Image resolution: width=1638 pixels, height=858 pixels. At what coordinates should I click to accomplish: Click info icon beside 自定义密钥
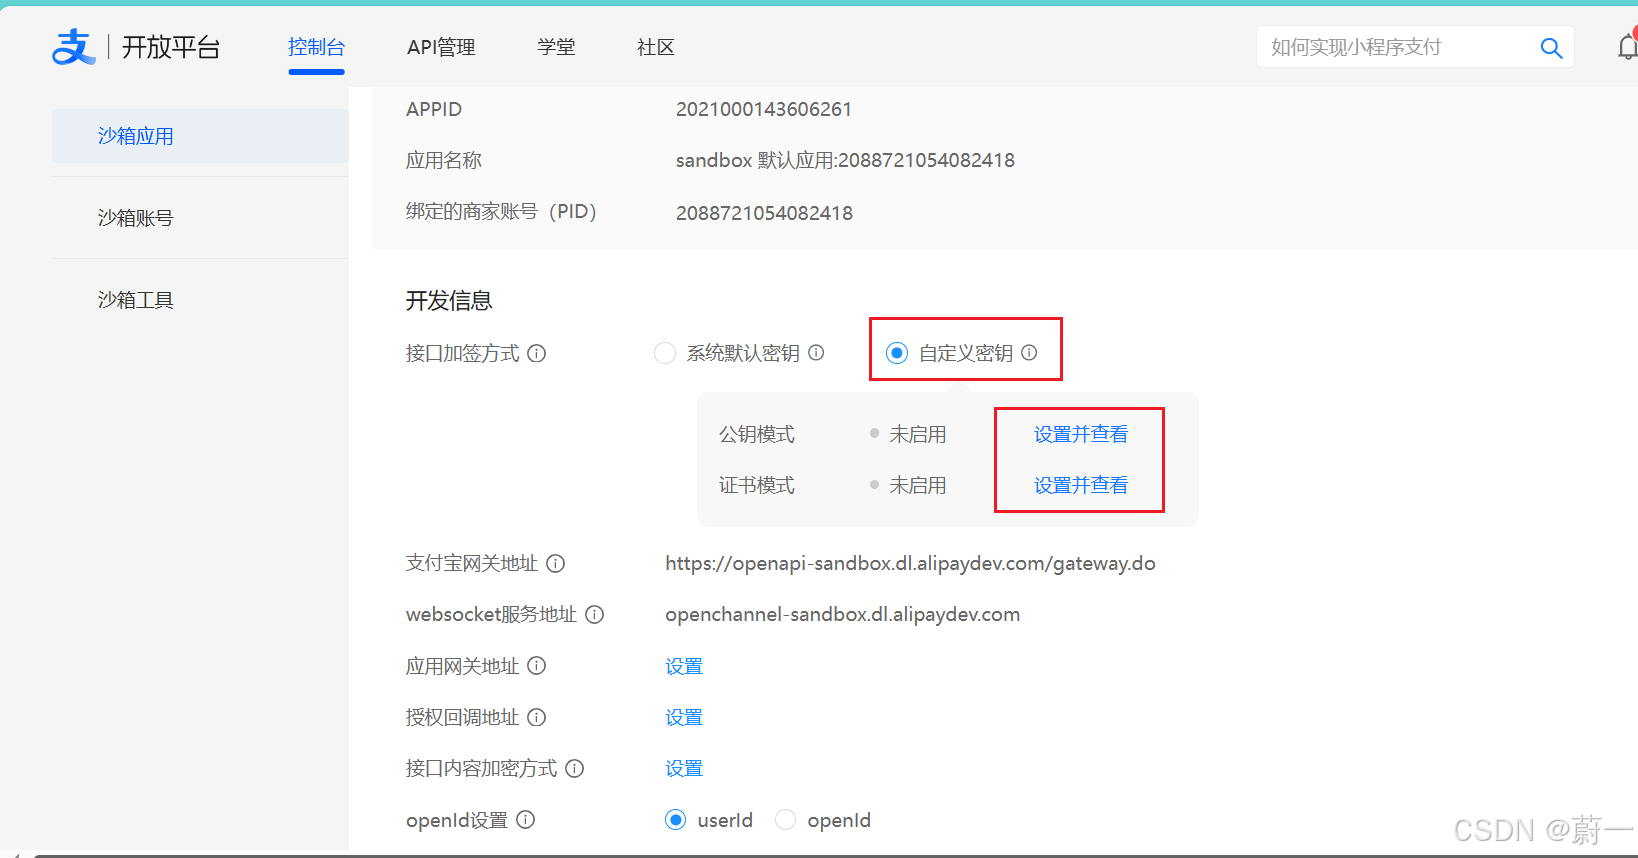pos(1029,353)
